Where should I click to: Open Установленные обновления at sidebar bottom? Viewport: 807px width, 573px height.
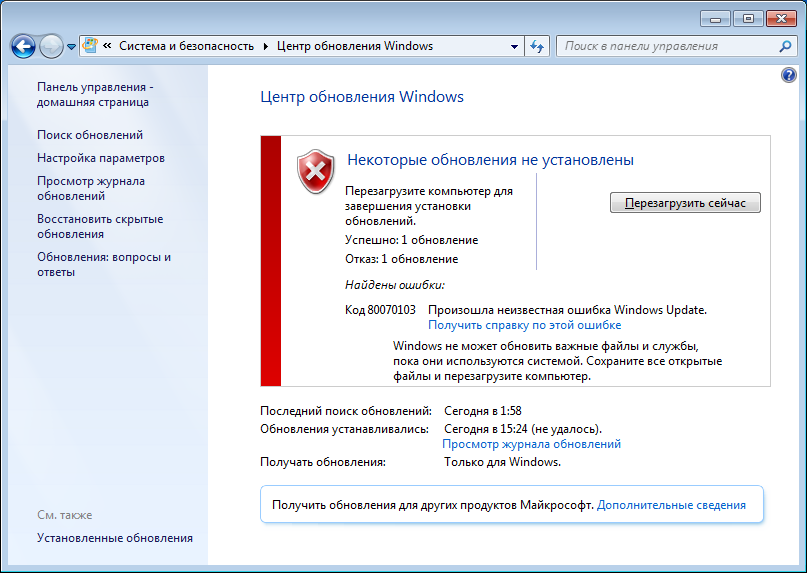coord(115,538)
